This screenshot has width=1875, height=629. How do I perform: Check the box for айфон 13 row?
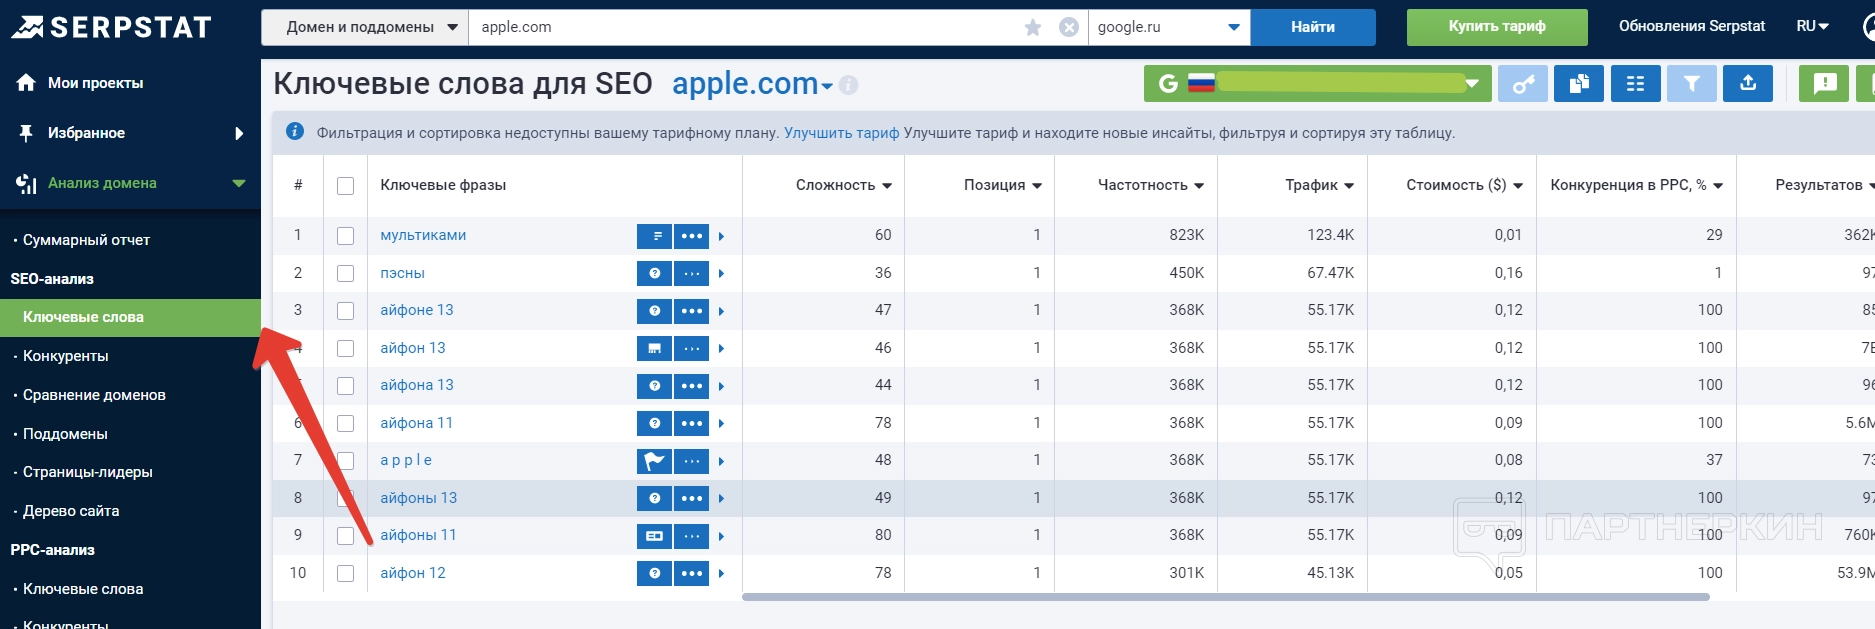pos(346,348)
